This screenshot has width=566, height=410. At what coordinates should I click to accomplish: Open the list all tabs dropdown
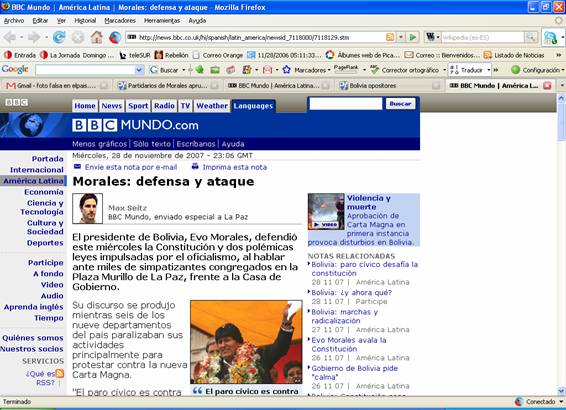(562, 86)
